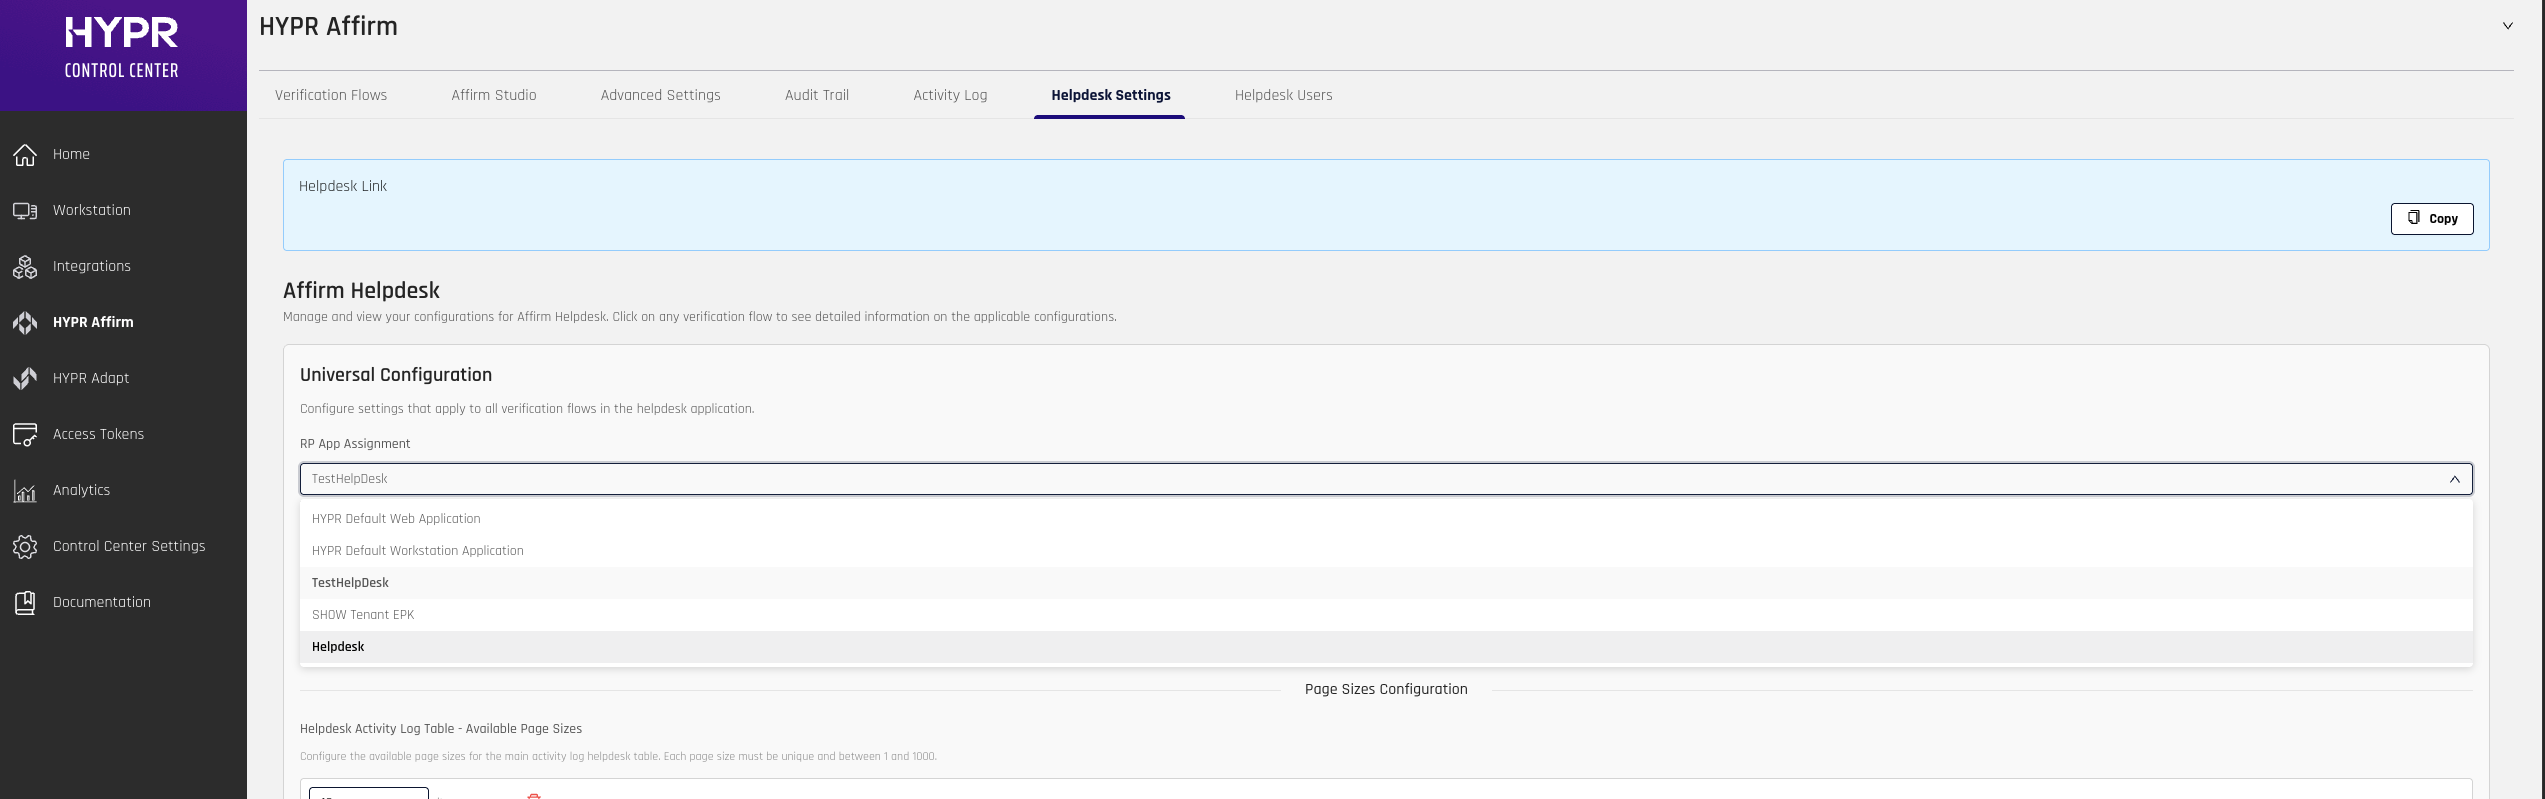This screenshot has height=799, width=2545.
Task: Choose HYPR Default Web Application option
Action: tap(1386, 518)
